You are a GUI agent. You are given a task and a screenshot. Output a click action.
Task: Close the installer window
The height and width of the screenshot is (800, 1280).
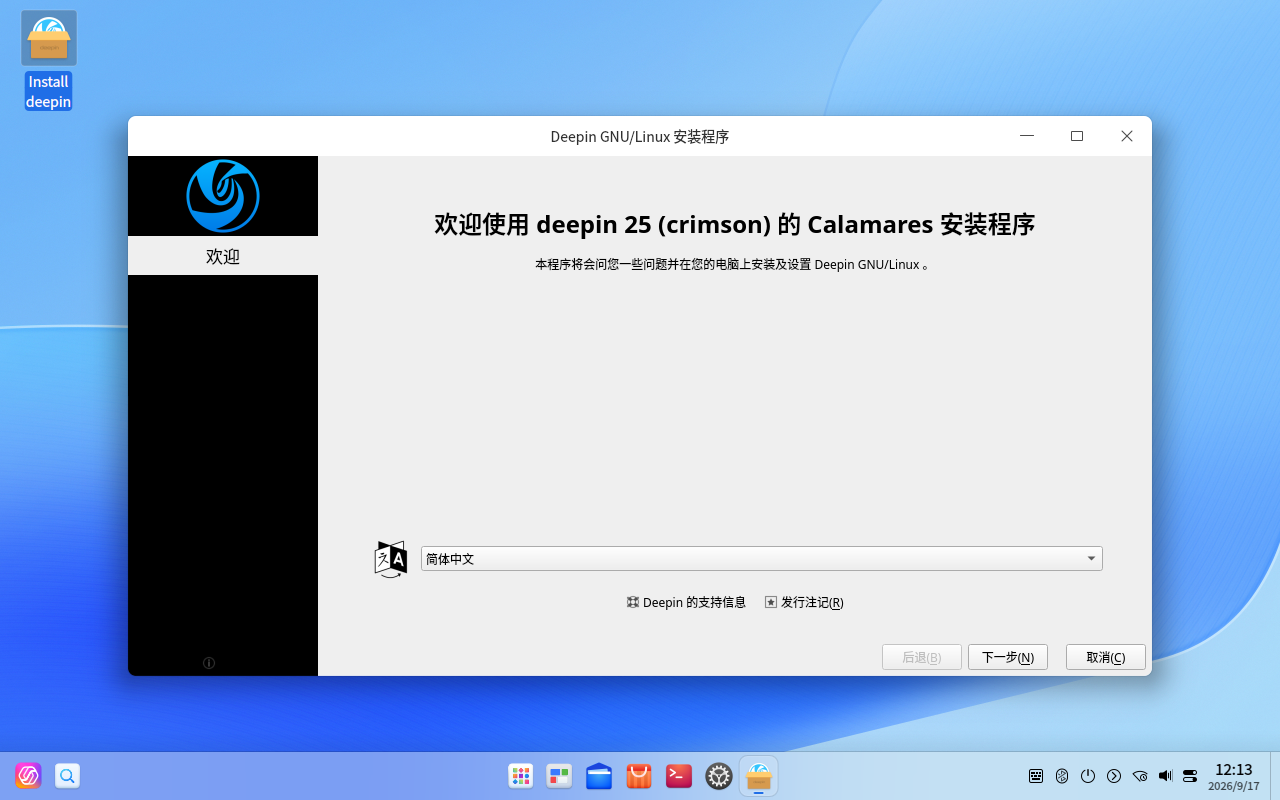point(1127,136)
